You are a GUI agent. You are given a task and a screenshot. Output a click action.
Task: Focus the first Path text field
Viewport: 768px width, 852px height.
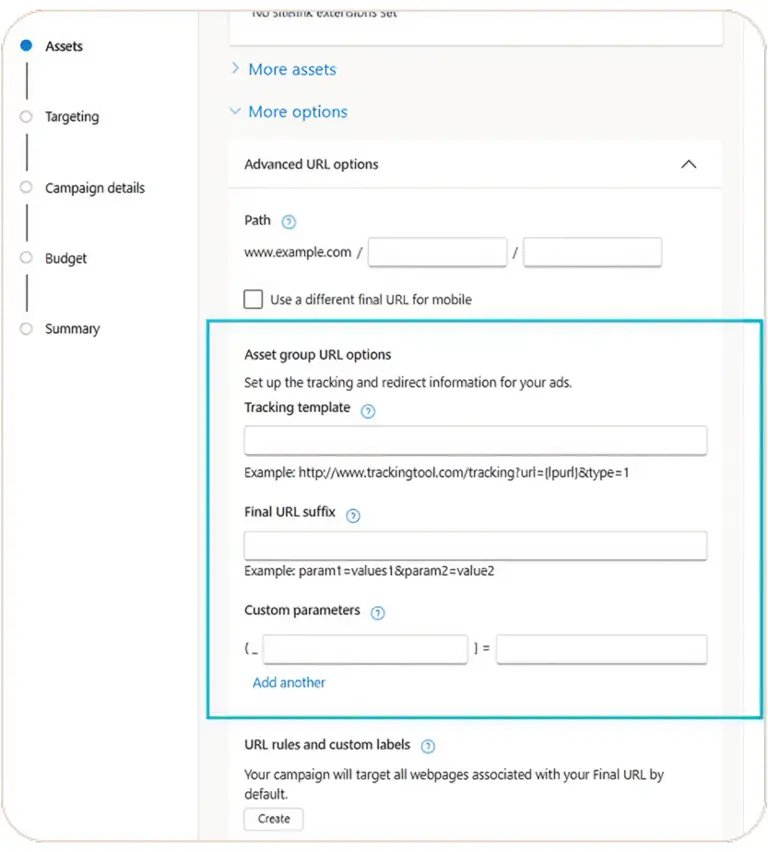438,252
